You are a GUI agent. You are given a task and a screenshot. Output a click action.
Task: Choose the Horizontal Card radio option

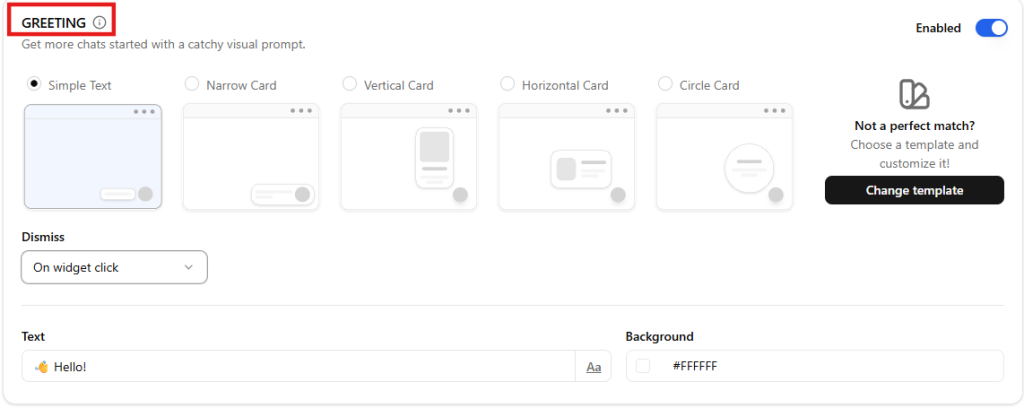coord(507,84)
